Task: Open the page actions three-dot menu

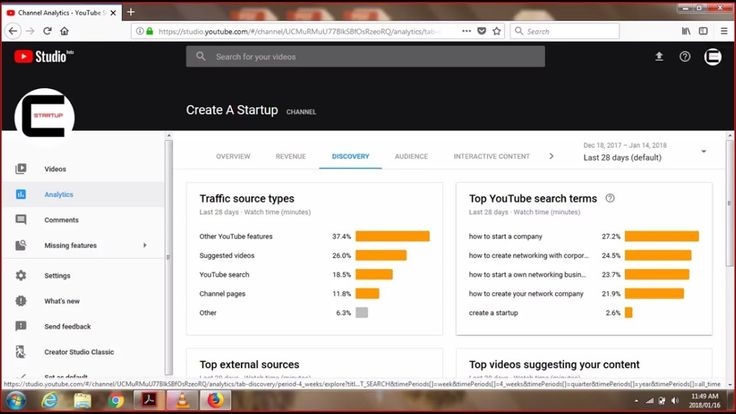Action: (x=466, y=31)
